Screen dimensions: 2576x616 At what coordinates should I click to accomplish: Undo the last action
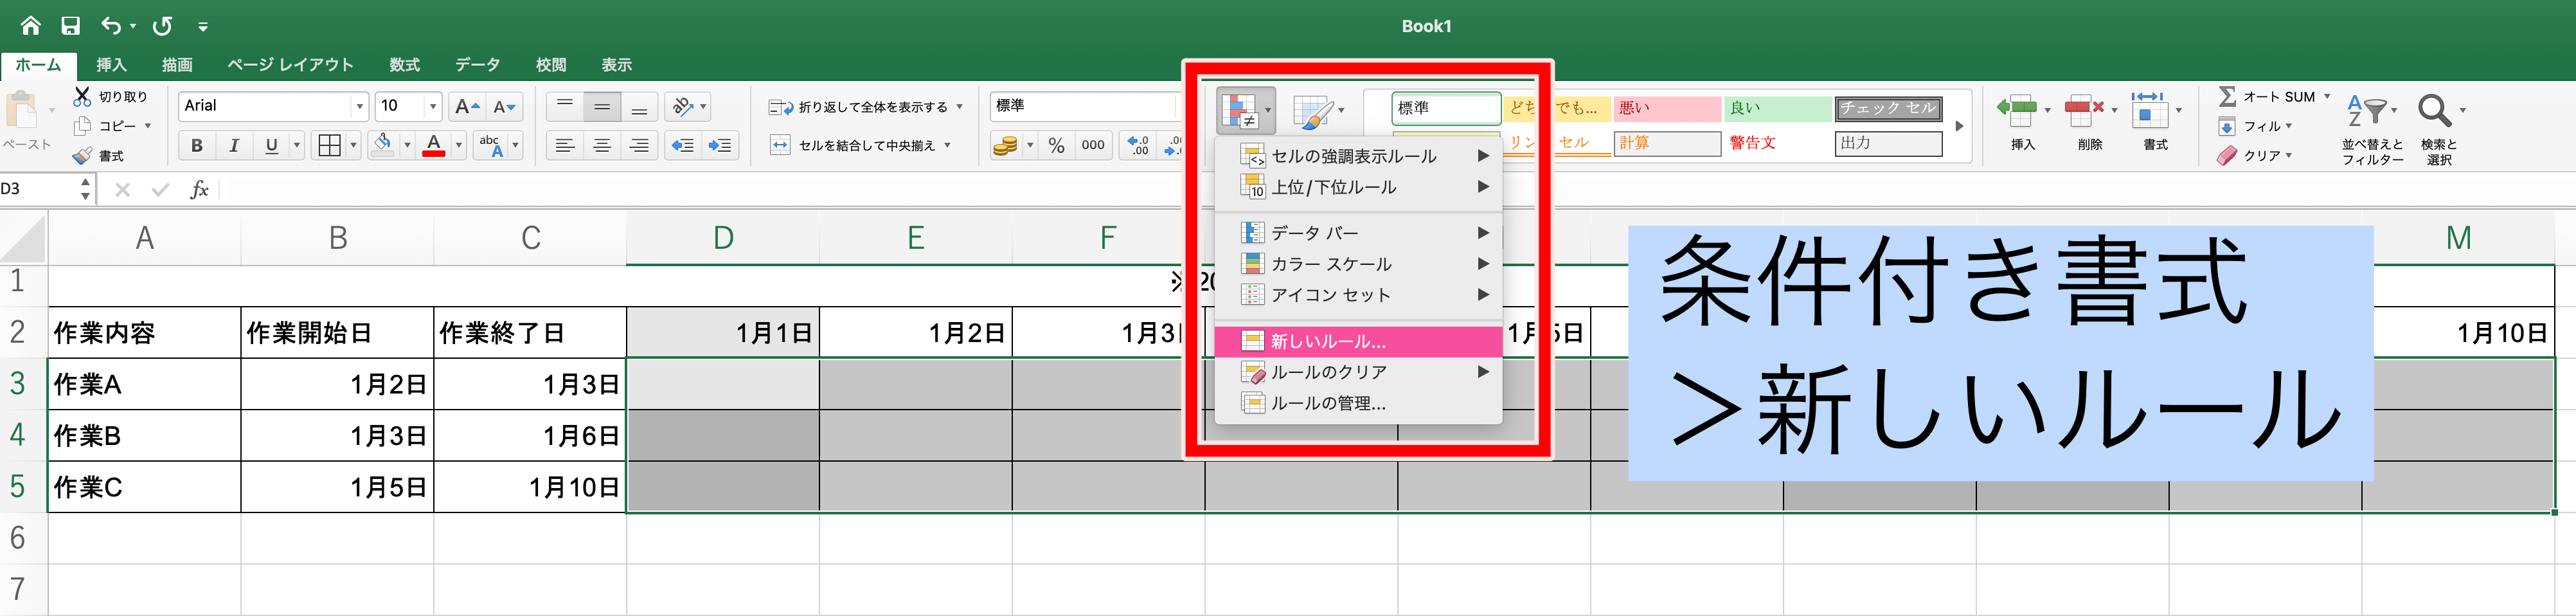click(x=111, y=25)
